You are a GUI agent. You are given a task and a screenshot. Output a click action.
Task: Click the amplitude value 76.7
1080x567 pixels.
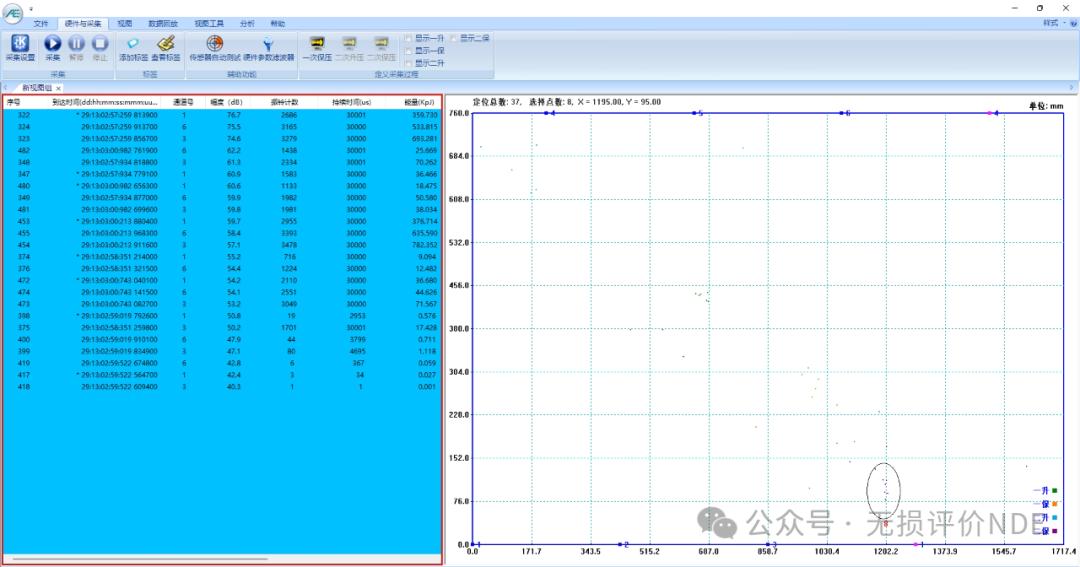pos(233,115)
